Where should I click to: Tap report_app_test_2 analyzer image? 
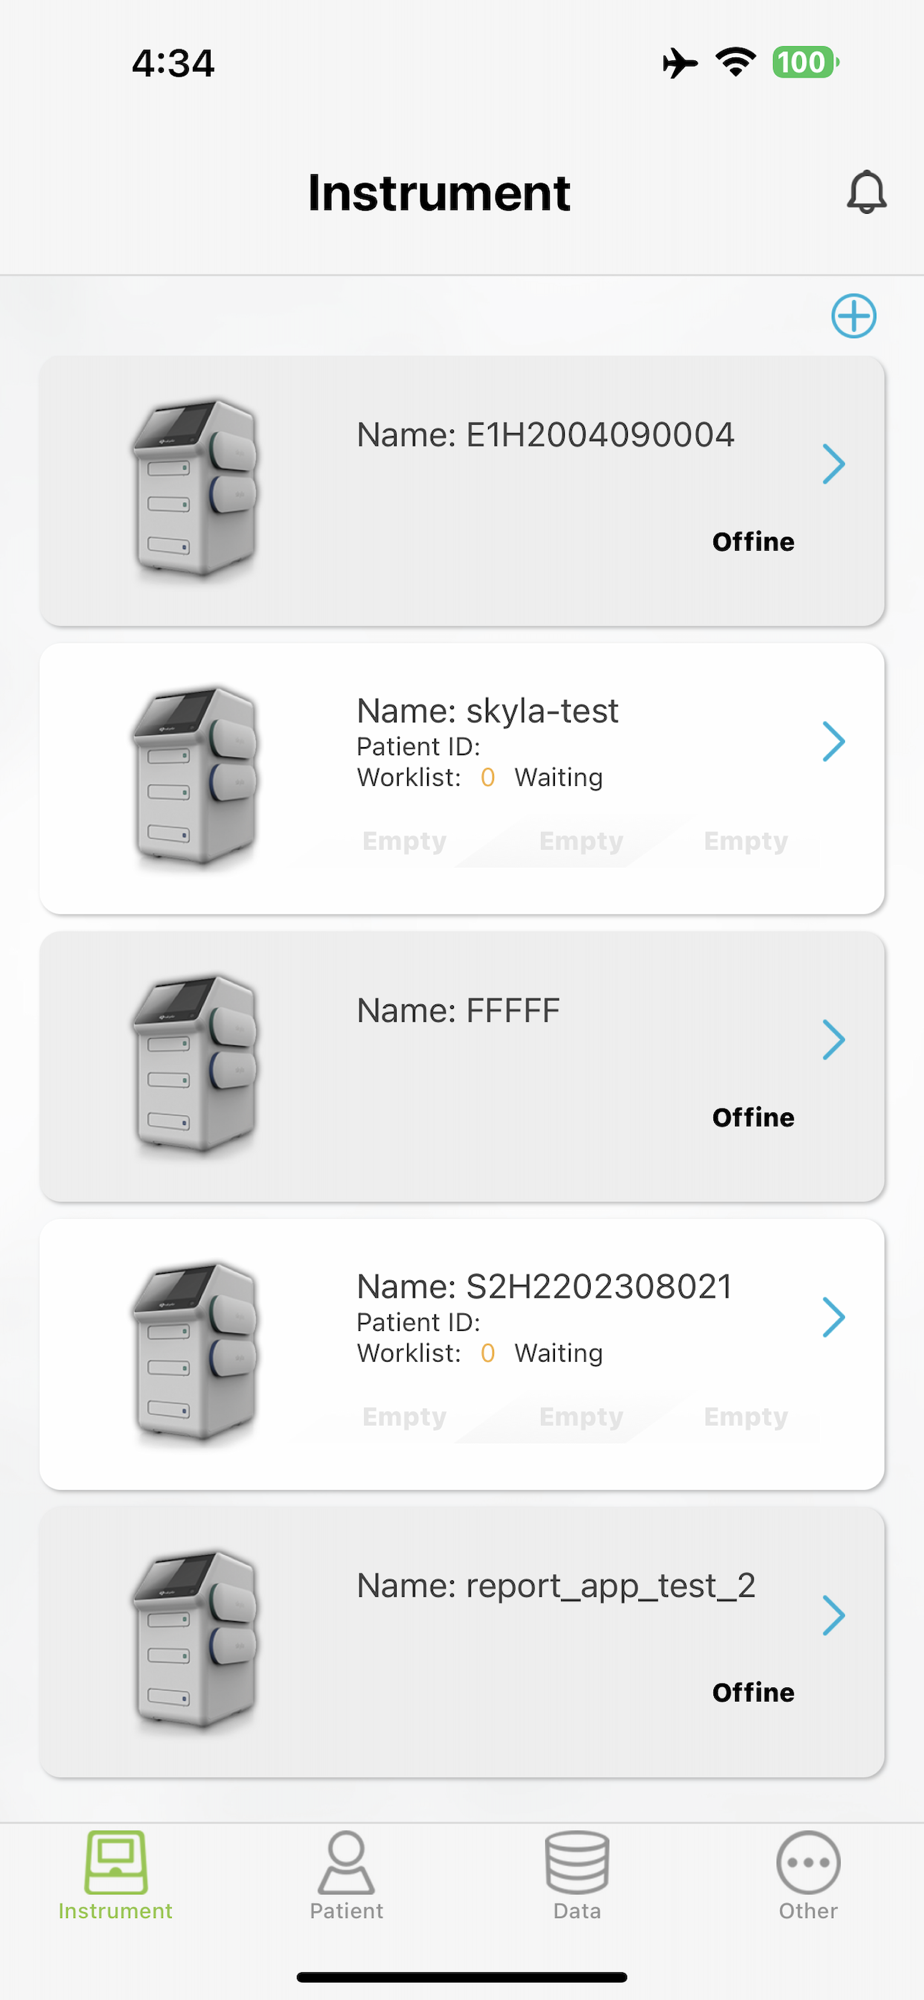(x=195, y=1640)
